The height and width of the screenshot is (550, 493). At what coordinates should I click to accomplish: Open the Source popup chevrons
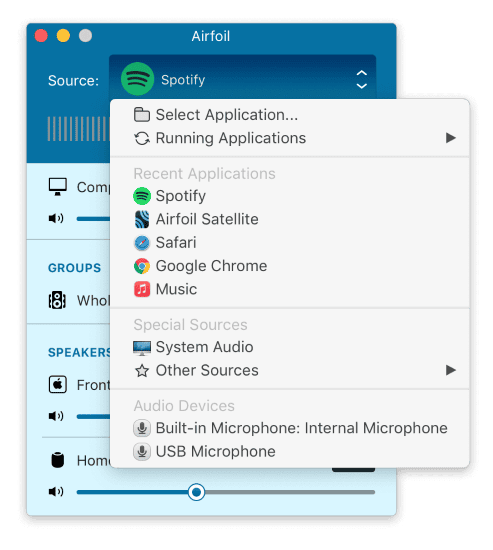[362, 80]
